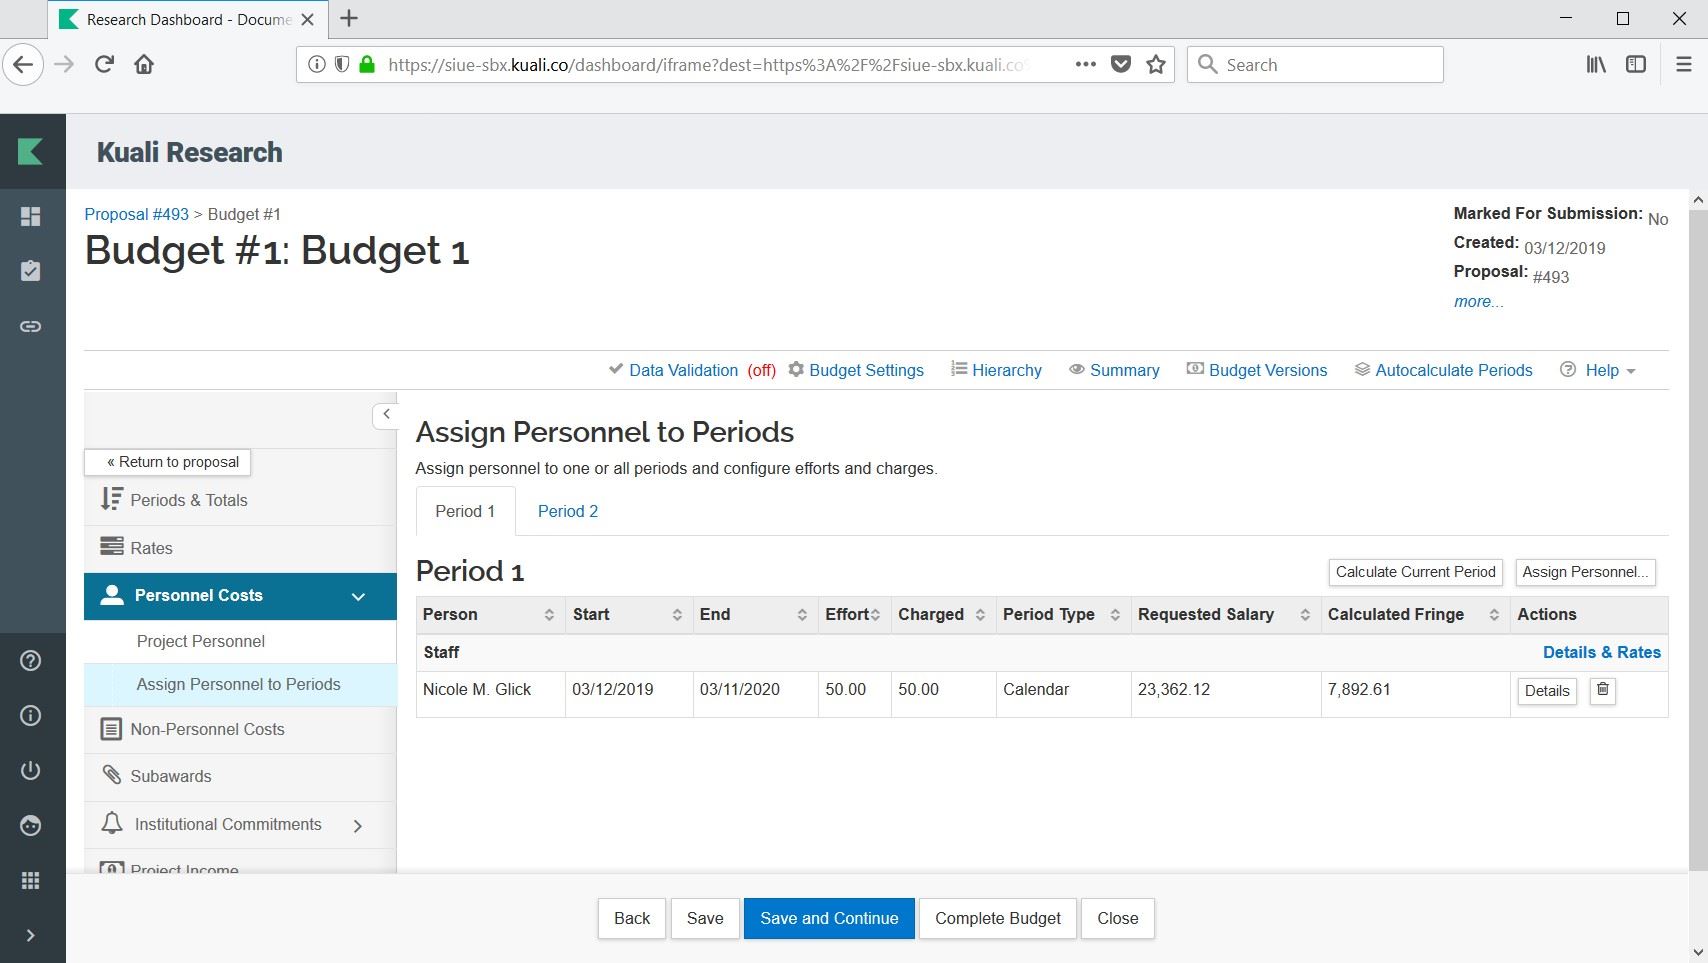Viewport: 1708px width, 963px height.
Task: Open the apps grid icon in sidebar
Action: [31, 880]
